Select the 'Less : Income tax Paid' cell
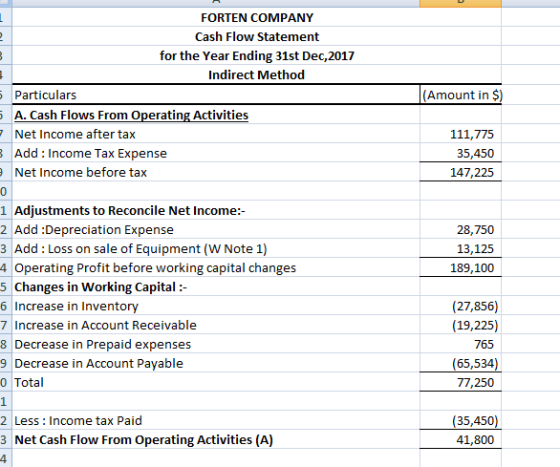The width and height of the screenshot is (560, 467). point(216,421)
